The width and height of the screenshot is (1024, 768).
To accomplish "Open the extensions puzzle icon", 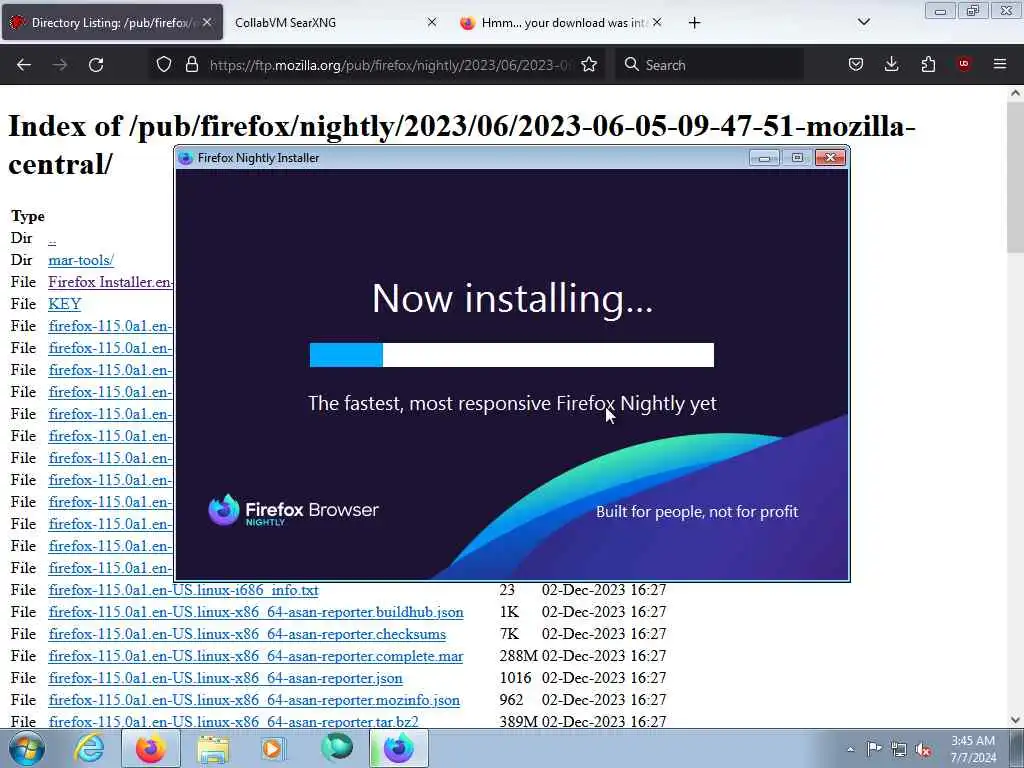I will (928, 64).
